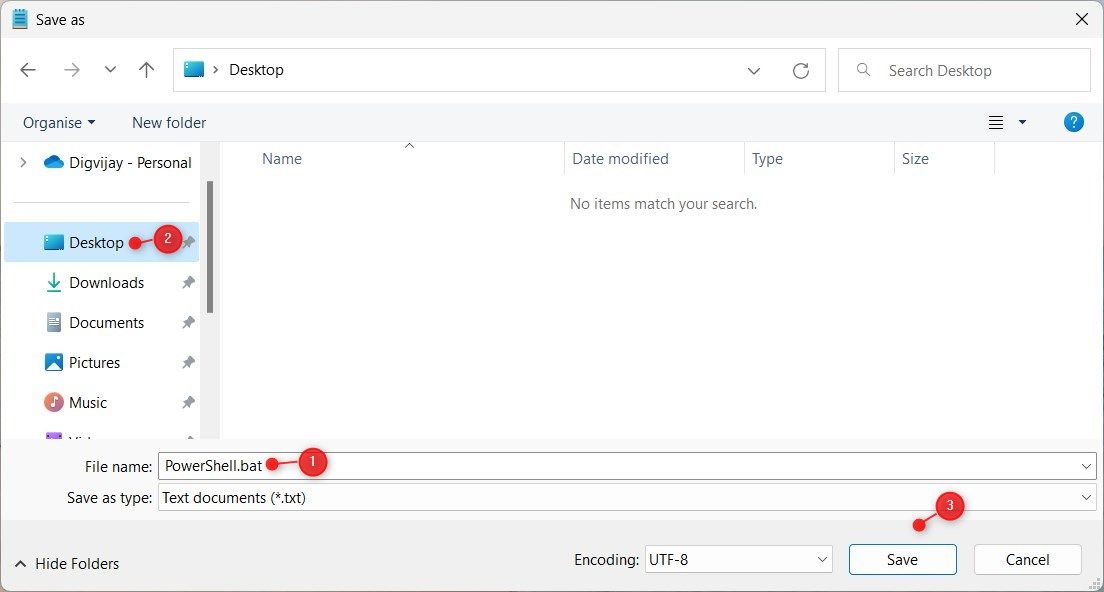Open the Save as type dropdown
Viewport: 1104px width, 592px height.
tap(626, 497)
